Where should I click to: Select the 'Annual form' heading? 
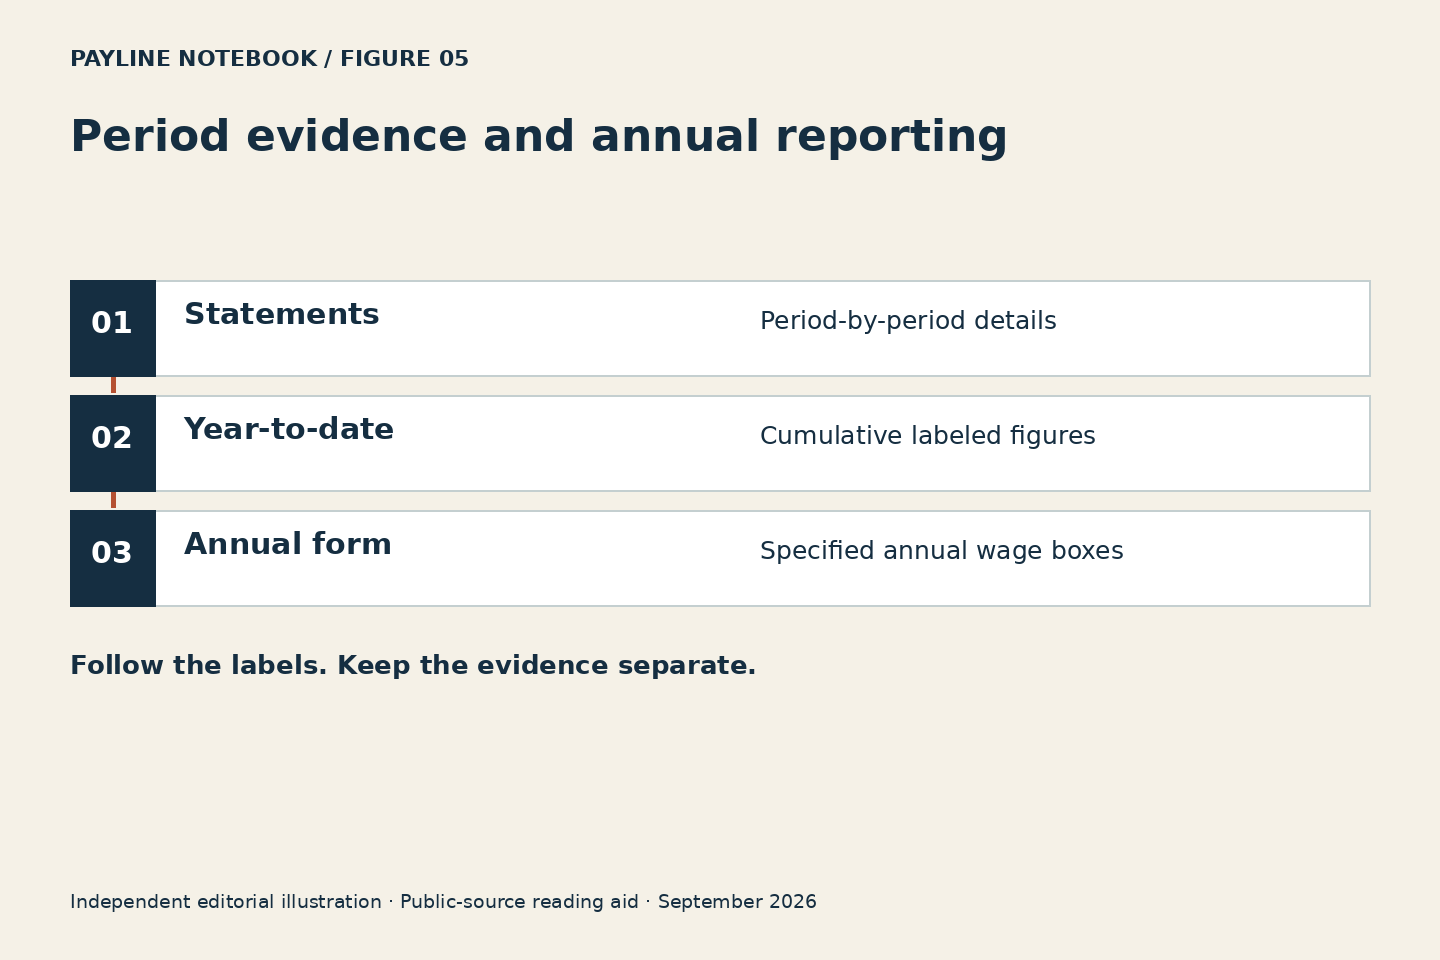click(x=288, y=545)
